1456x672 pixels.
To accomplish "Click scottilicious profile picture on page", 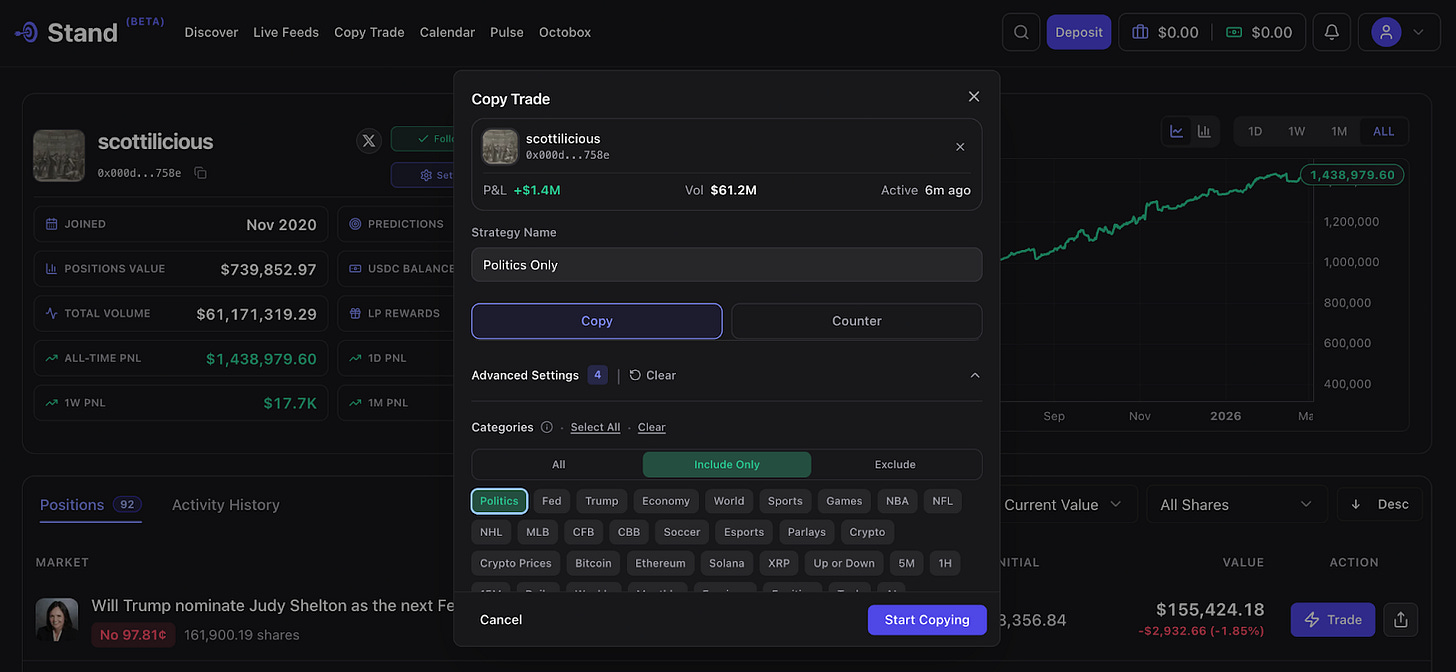I will [x=59, y=155].
